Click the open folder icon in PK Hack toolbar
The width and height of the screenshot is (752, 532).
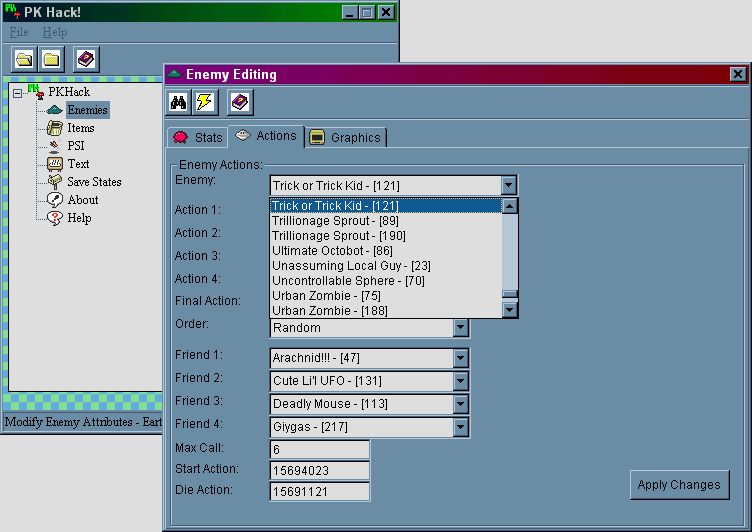(x=24, y=59)
